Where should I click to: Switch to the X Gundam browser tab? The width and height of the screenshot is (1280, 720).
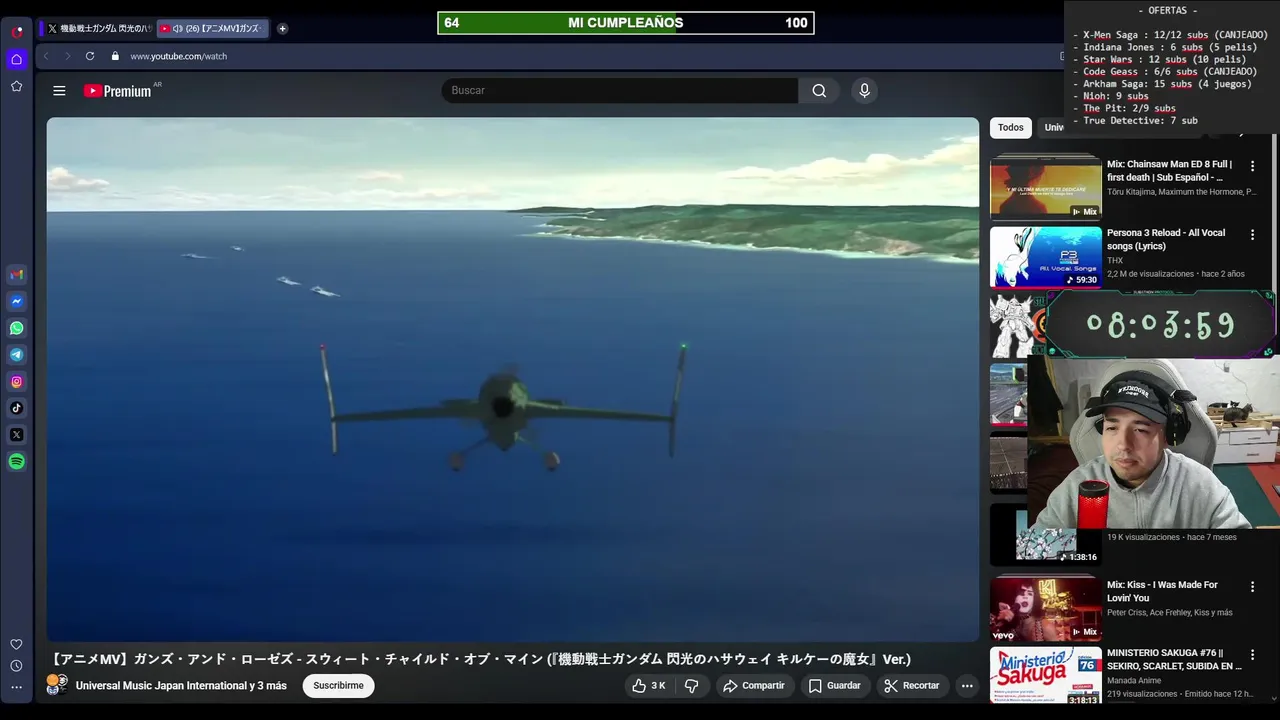(99, 29)
